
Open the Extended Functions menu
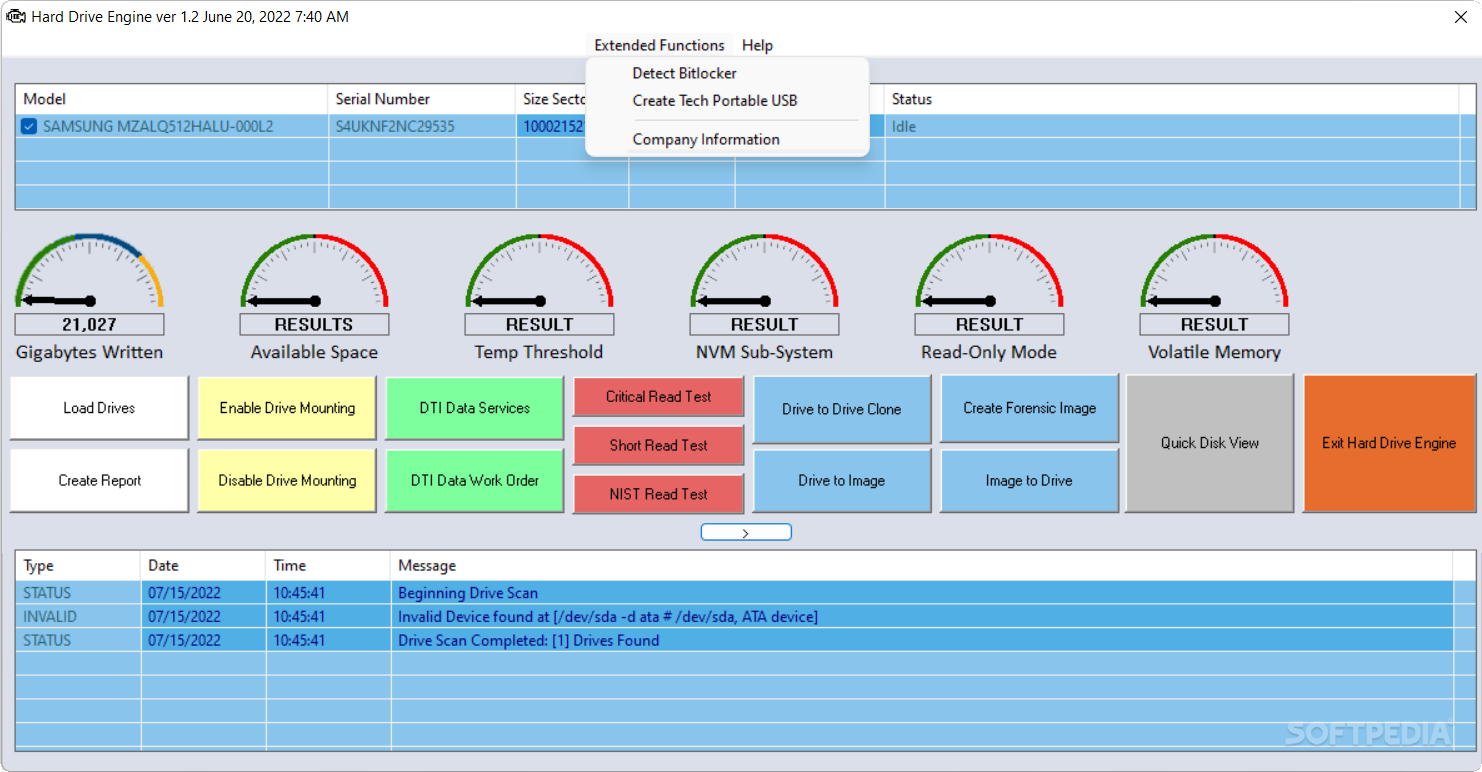[x=659, y=45]
